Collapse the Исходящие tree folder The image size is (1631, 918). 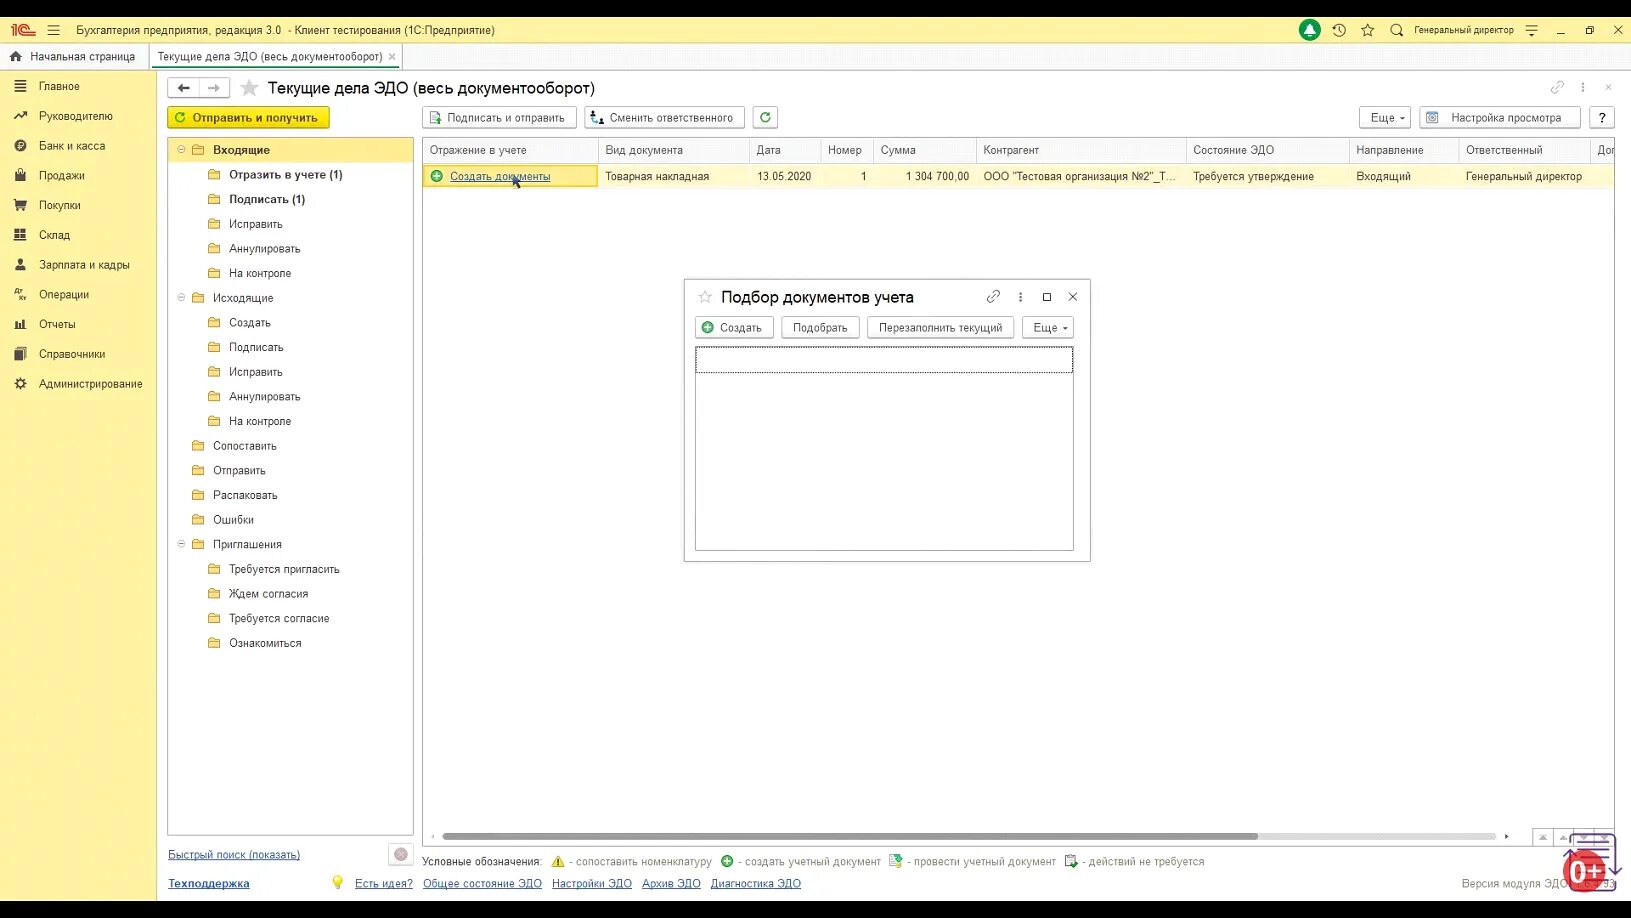pyautogui.click(x=181, y=298)
